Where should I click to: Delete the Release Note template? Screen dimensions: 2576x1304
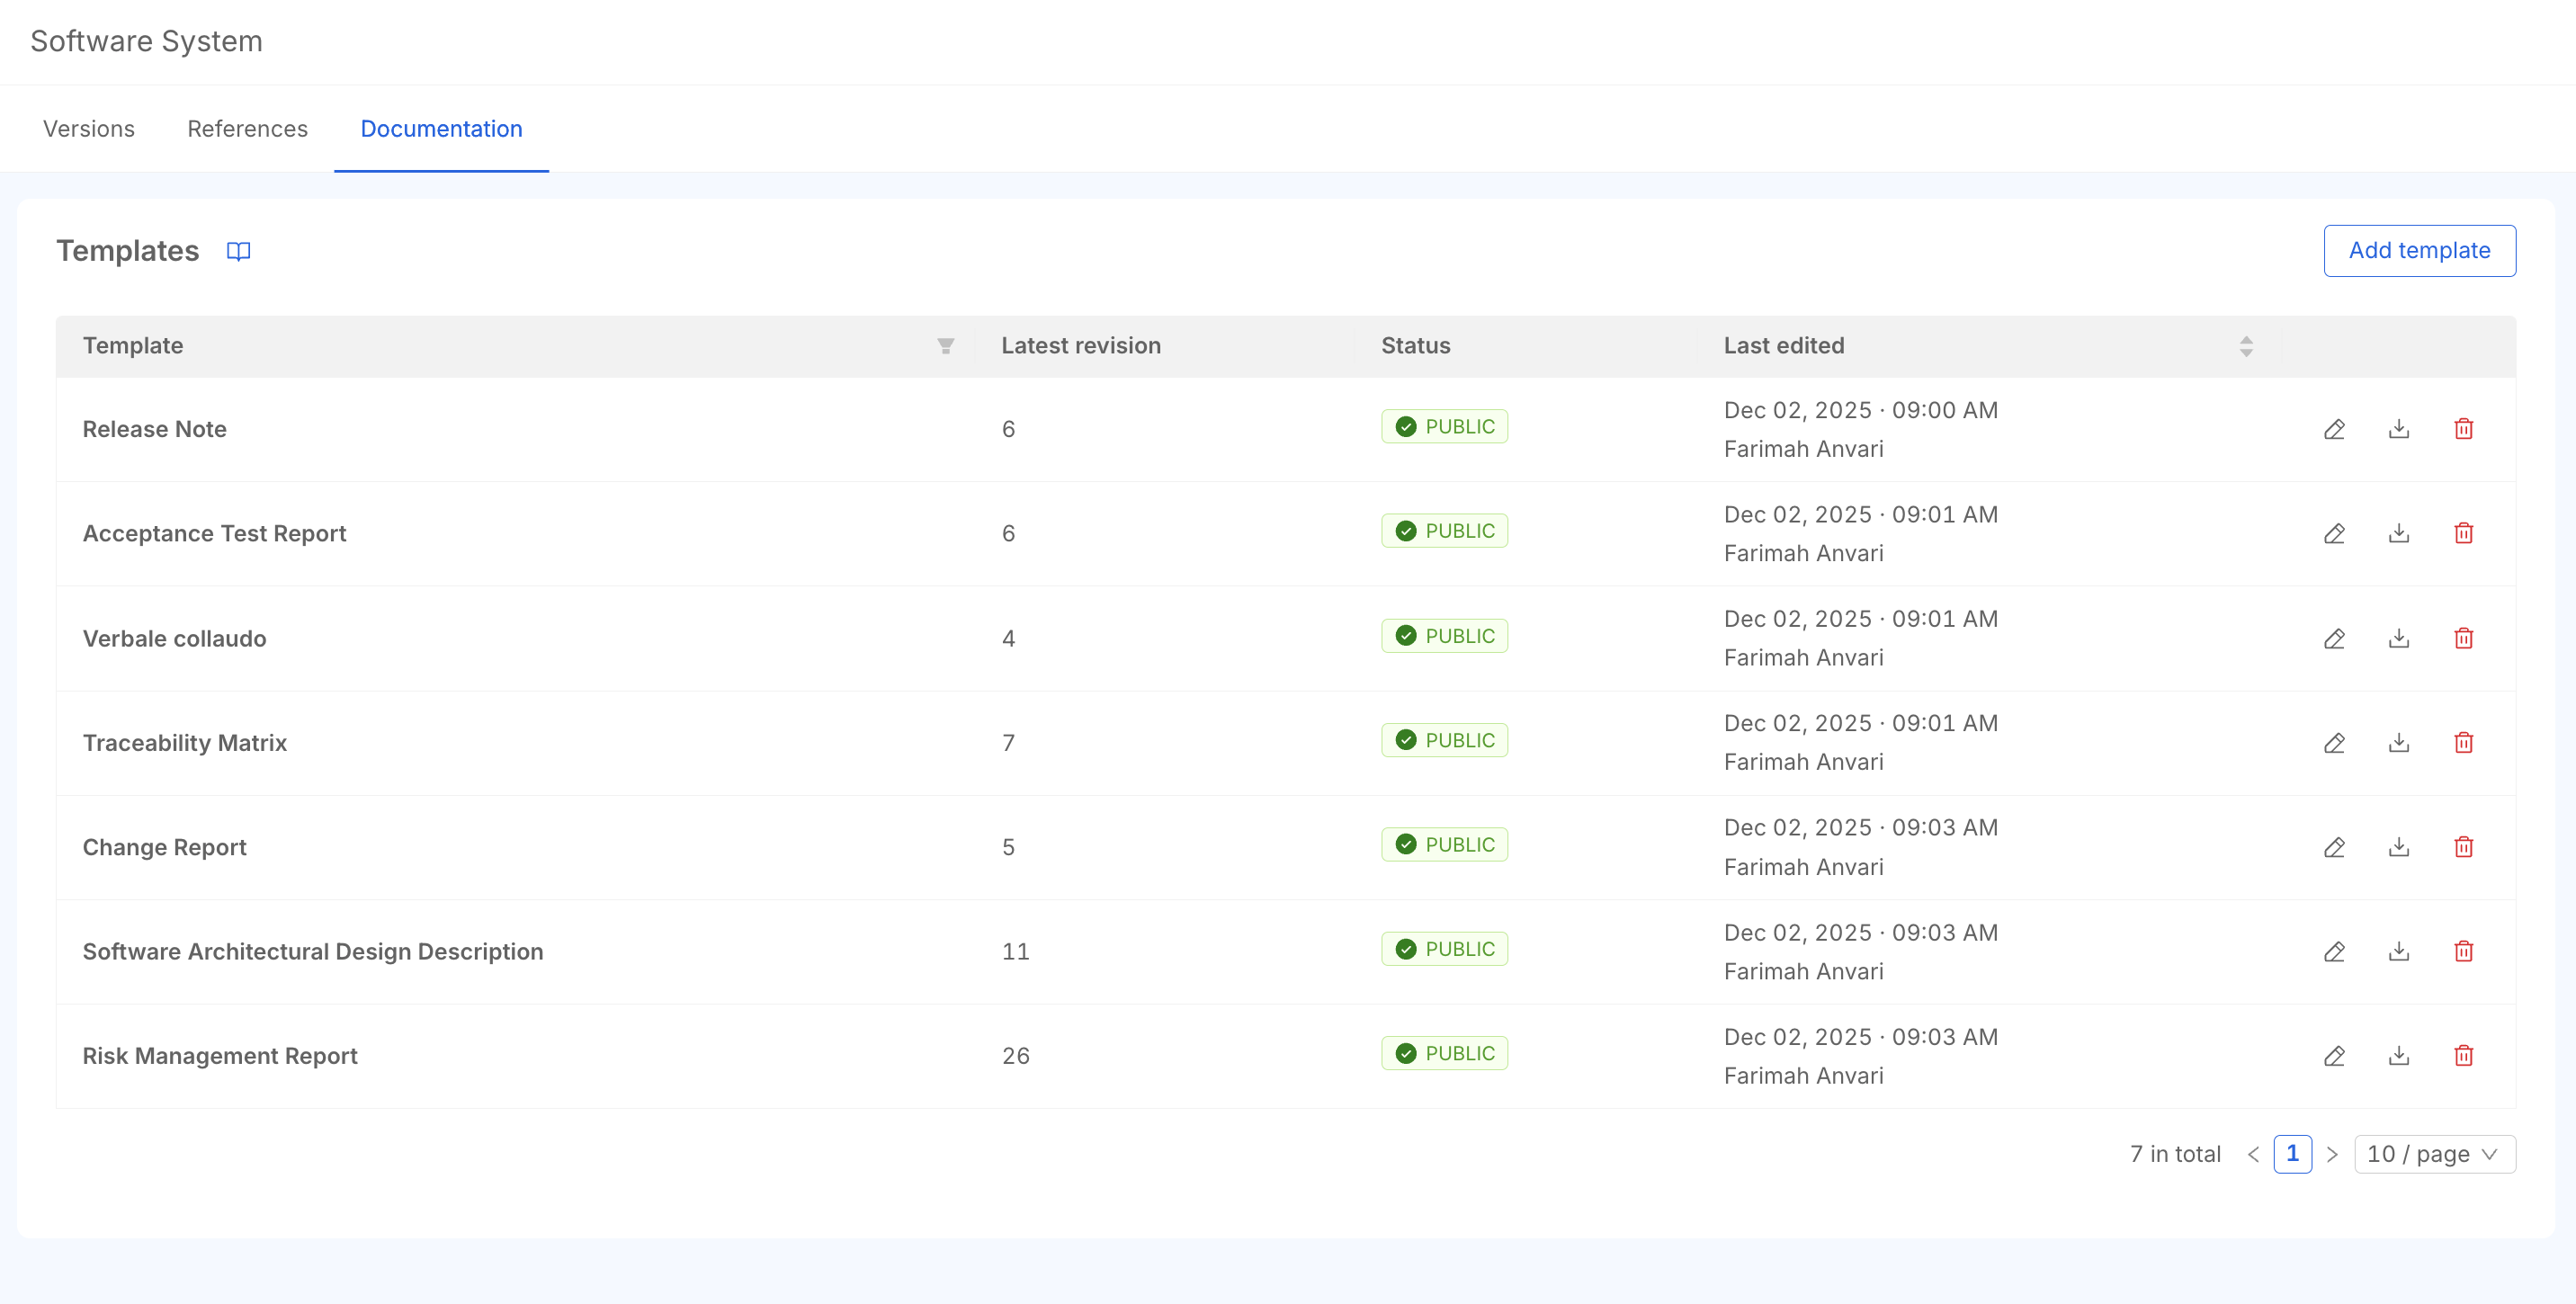click(x=2464, y=428)
